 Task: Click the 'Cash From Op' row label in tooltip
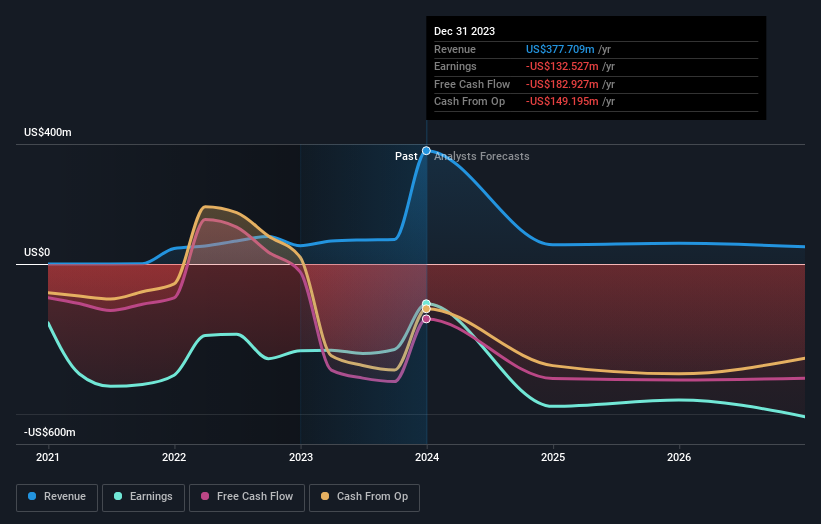tap(470, 102)
